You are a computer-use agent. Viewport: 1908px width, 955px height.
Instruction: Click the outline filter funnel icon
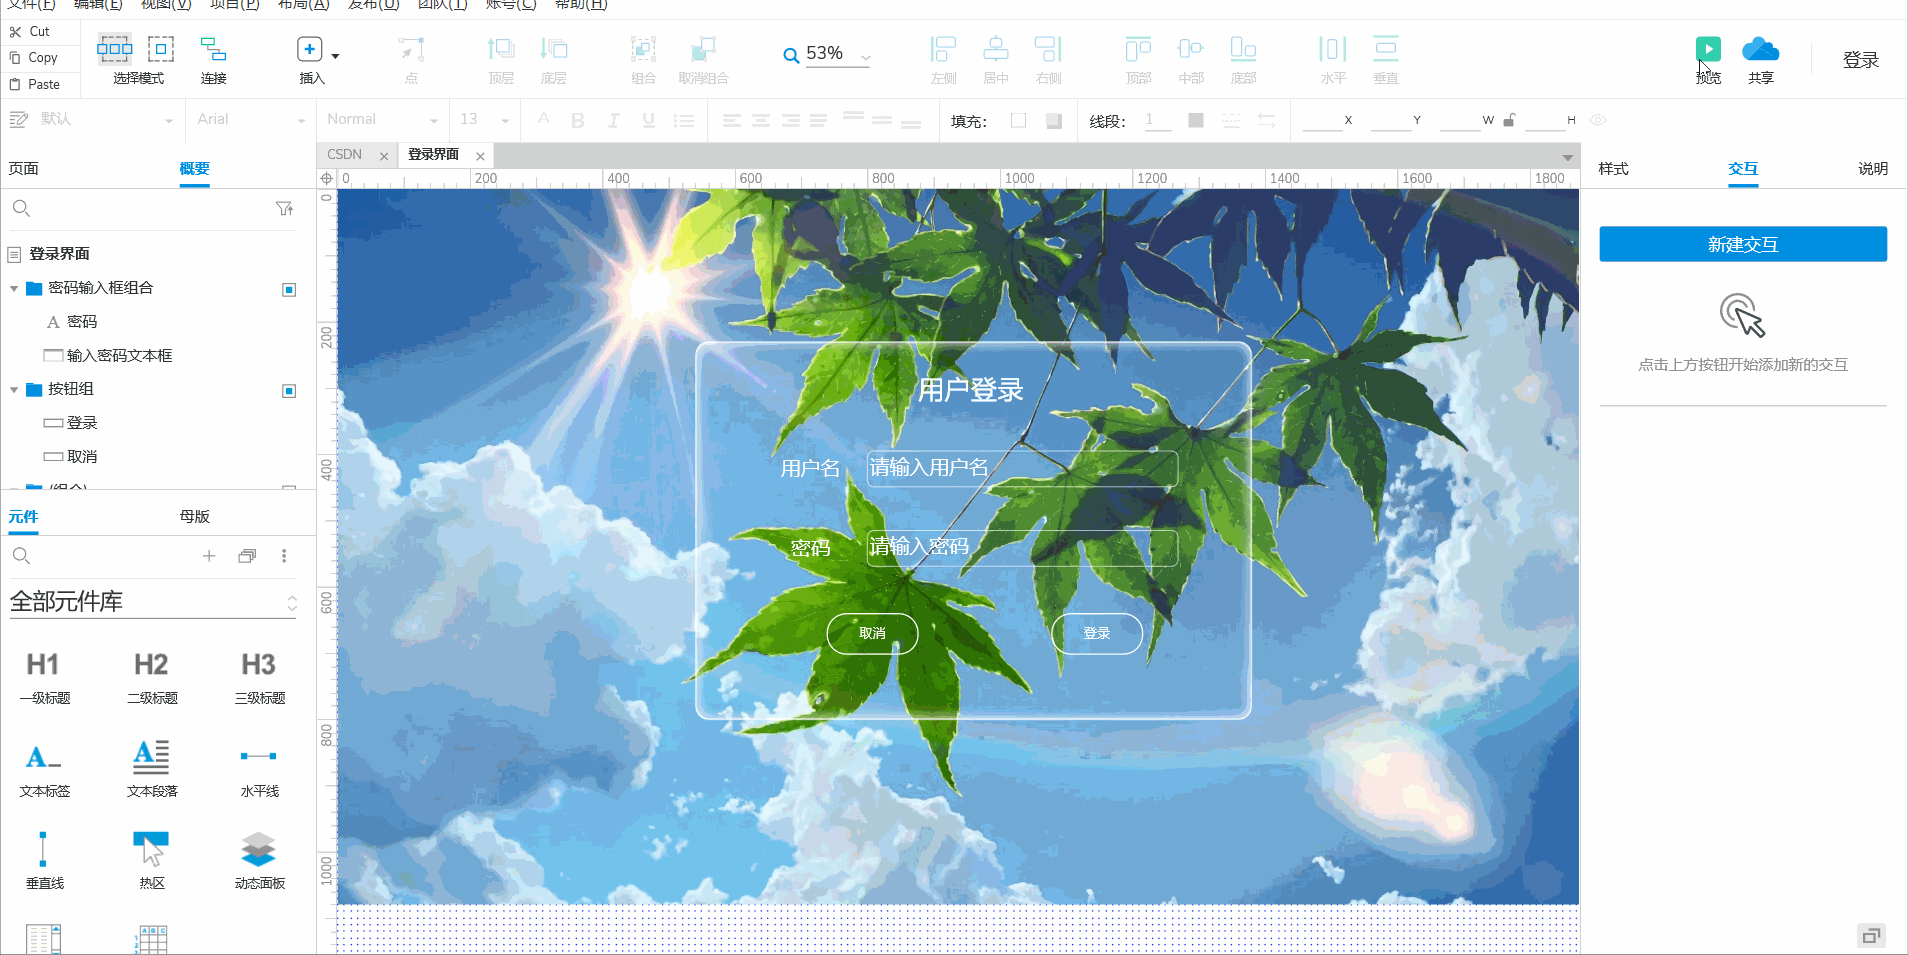[x=284, y=208]
